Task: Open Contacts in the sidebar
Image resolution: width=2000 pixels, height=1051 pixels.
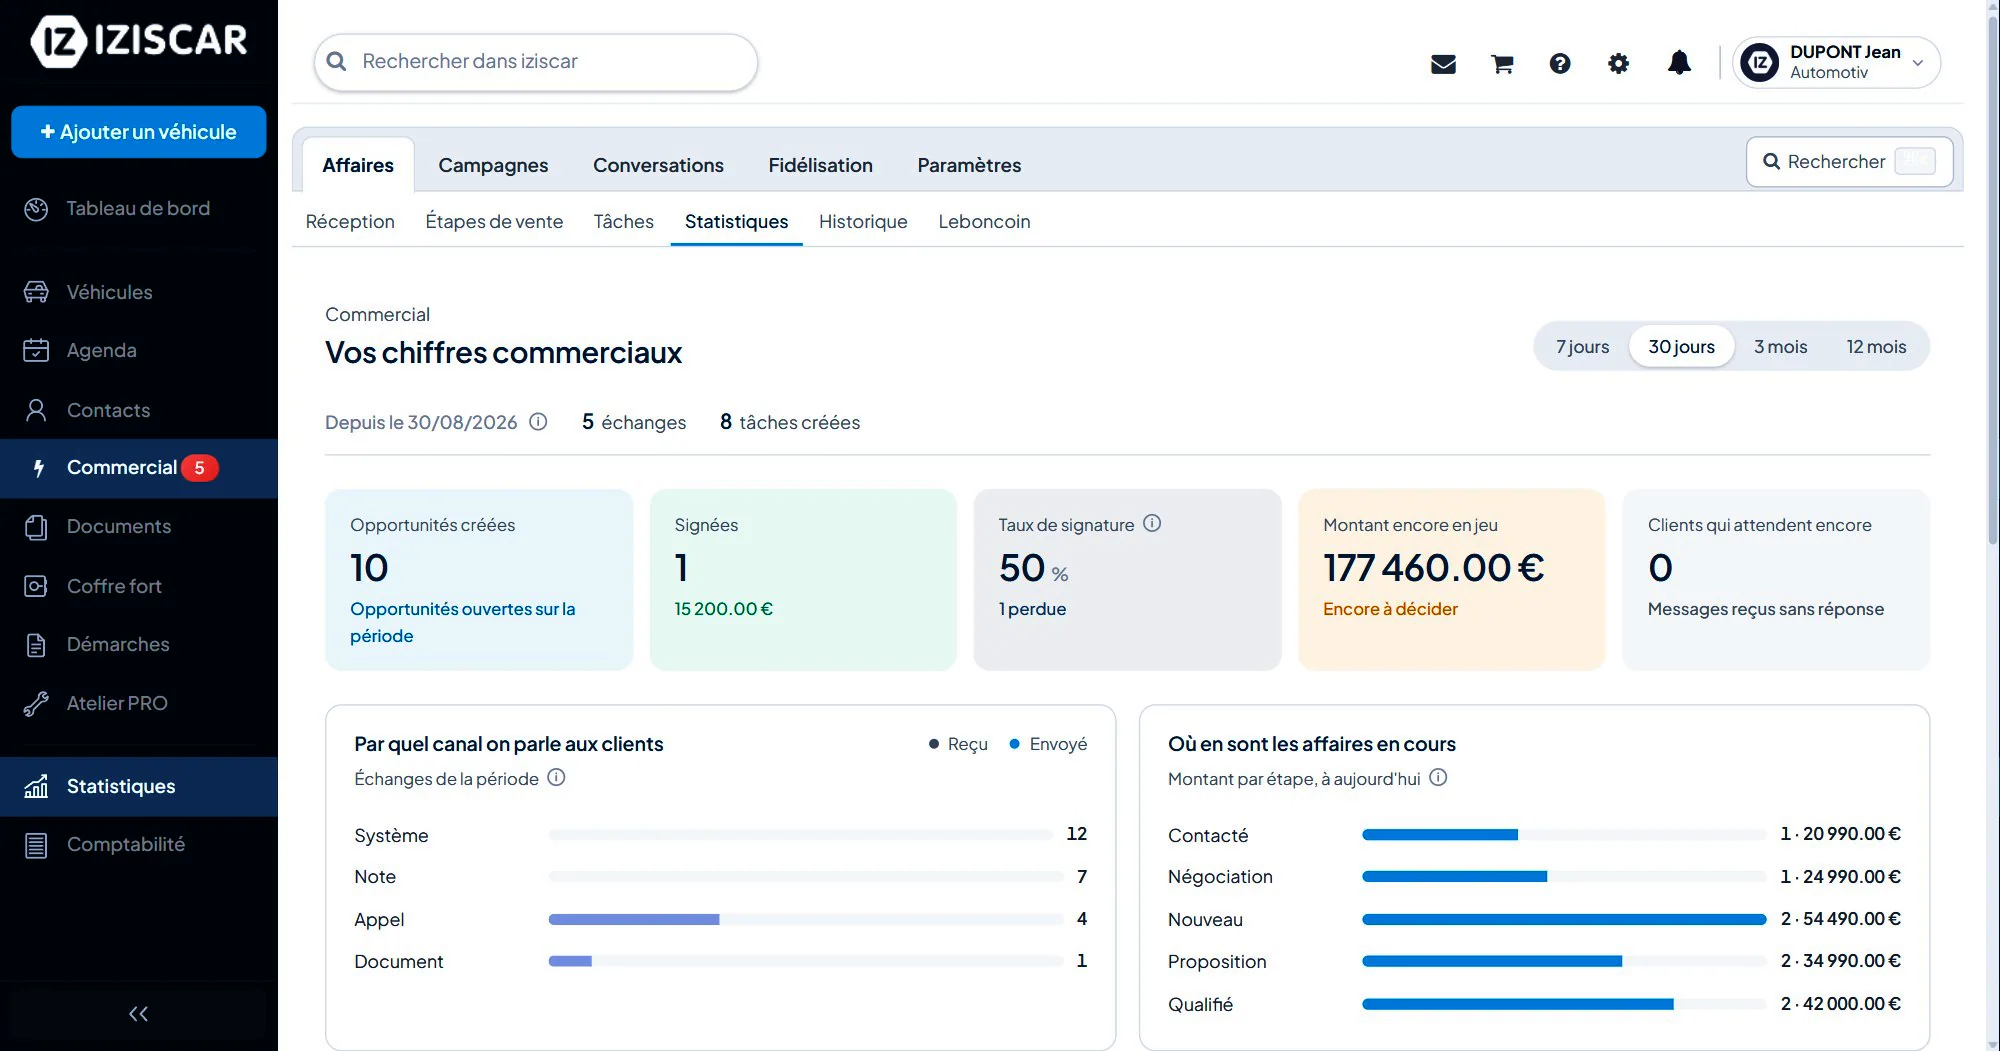Action: coord(139,410)
